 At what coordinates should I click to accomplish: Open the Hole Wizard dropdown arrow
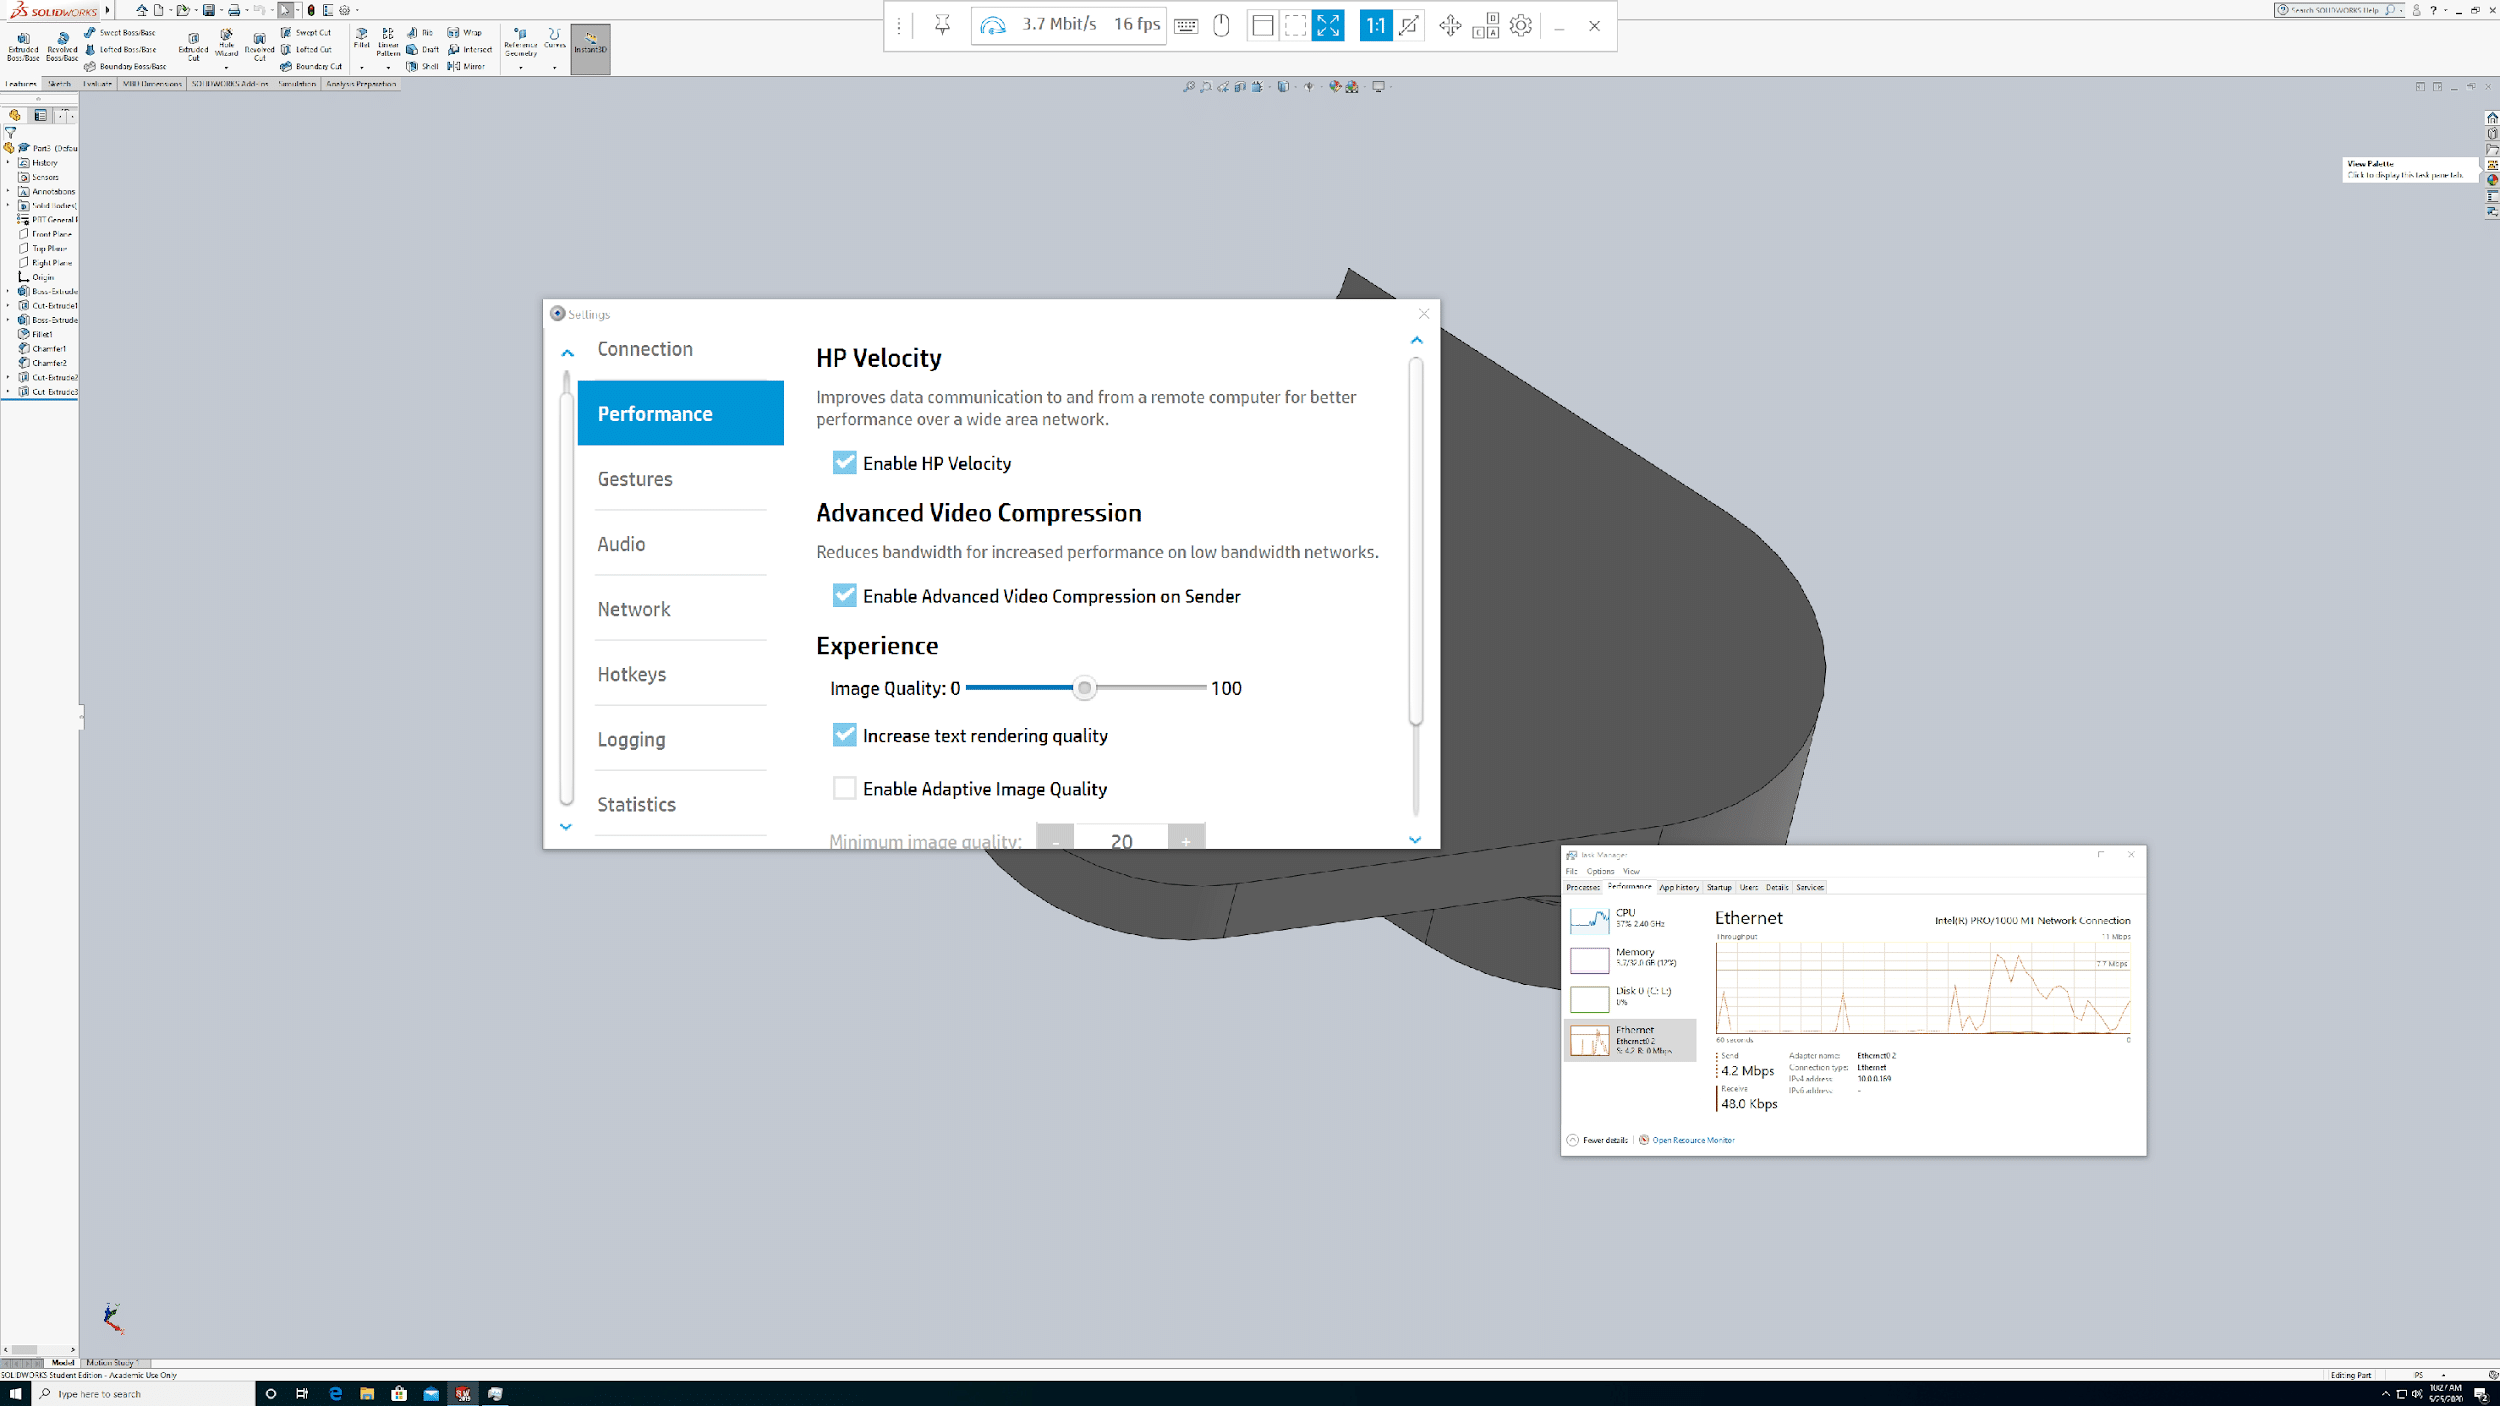point(226,67)
